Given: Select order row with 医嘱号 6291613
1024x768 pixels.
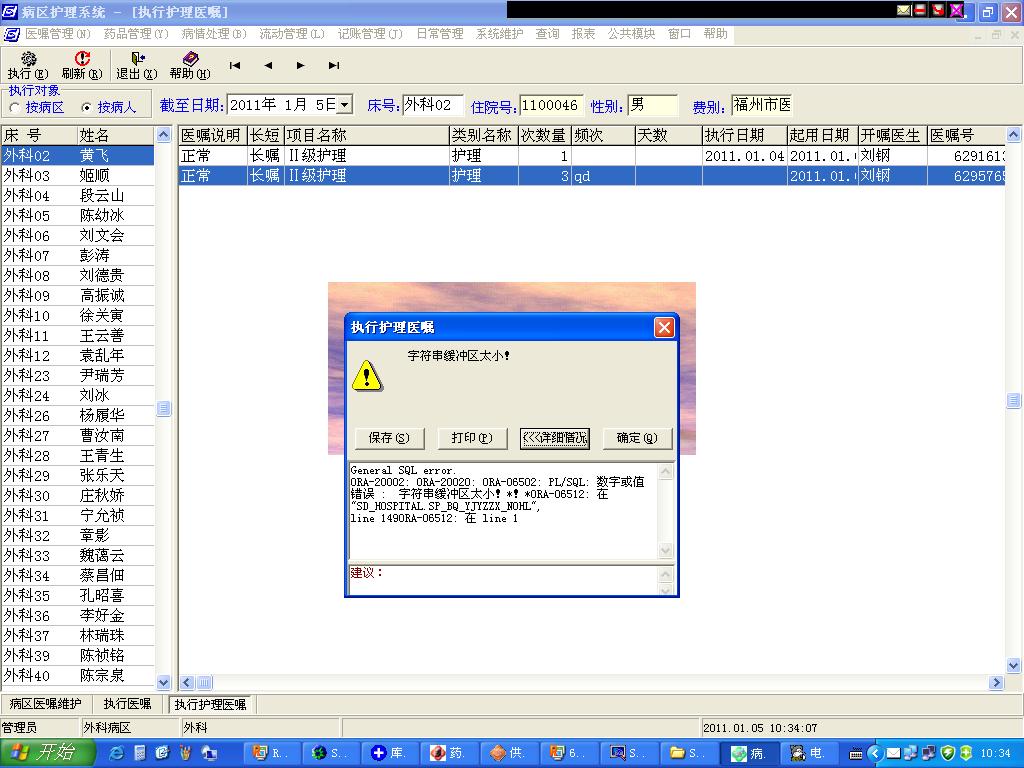Looking at the screenshot, I should click(592, 155).
